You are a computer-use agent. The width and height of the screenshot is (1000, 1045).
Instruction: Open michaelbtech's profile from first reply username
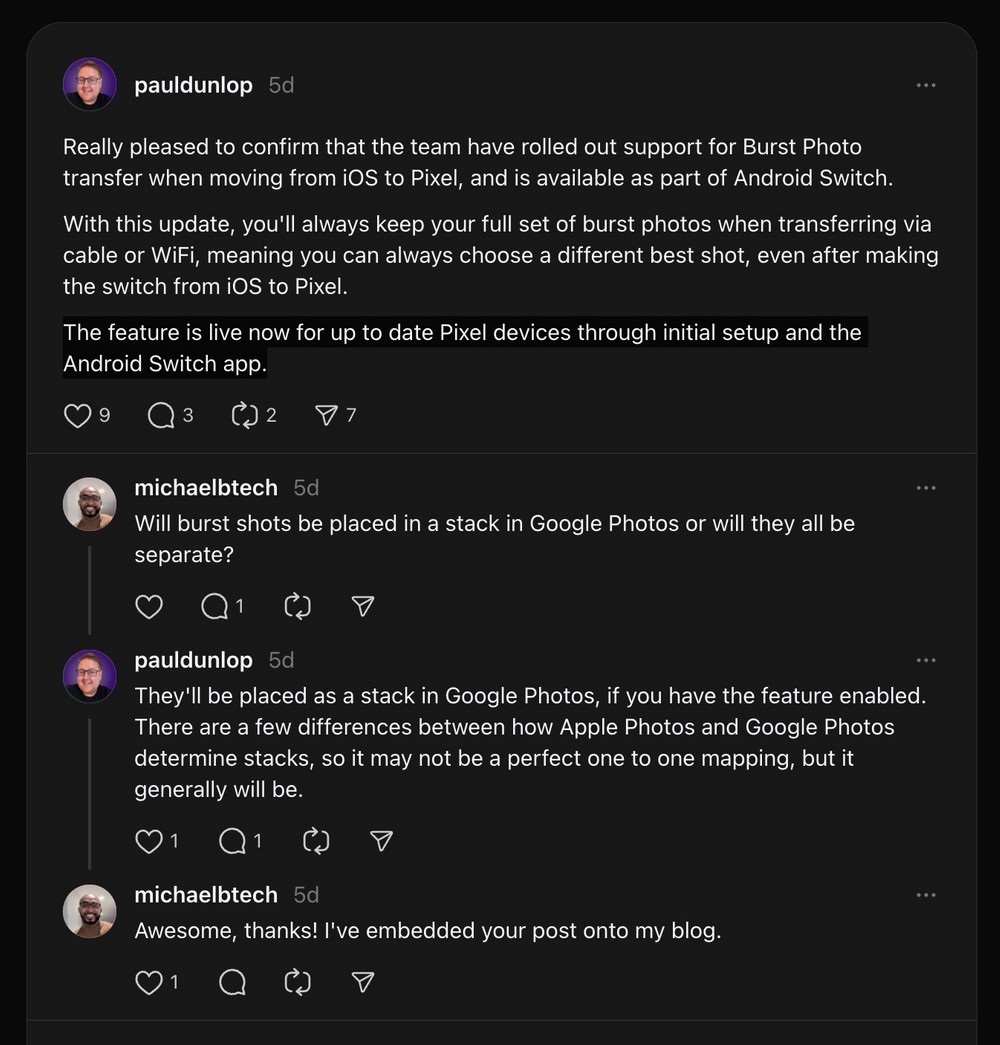pos(206,488)
